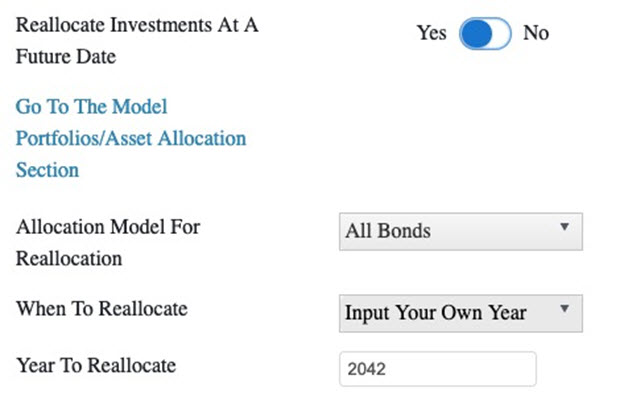Click the 2042 value in the year box

pyautogui.click(x=366, y=369)
